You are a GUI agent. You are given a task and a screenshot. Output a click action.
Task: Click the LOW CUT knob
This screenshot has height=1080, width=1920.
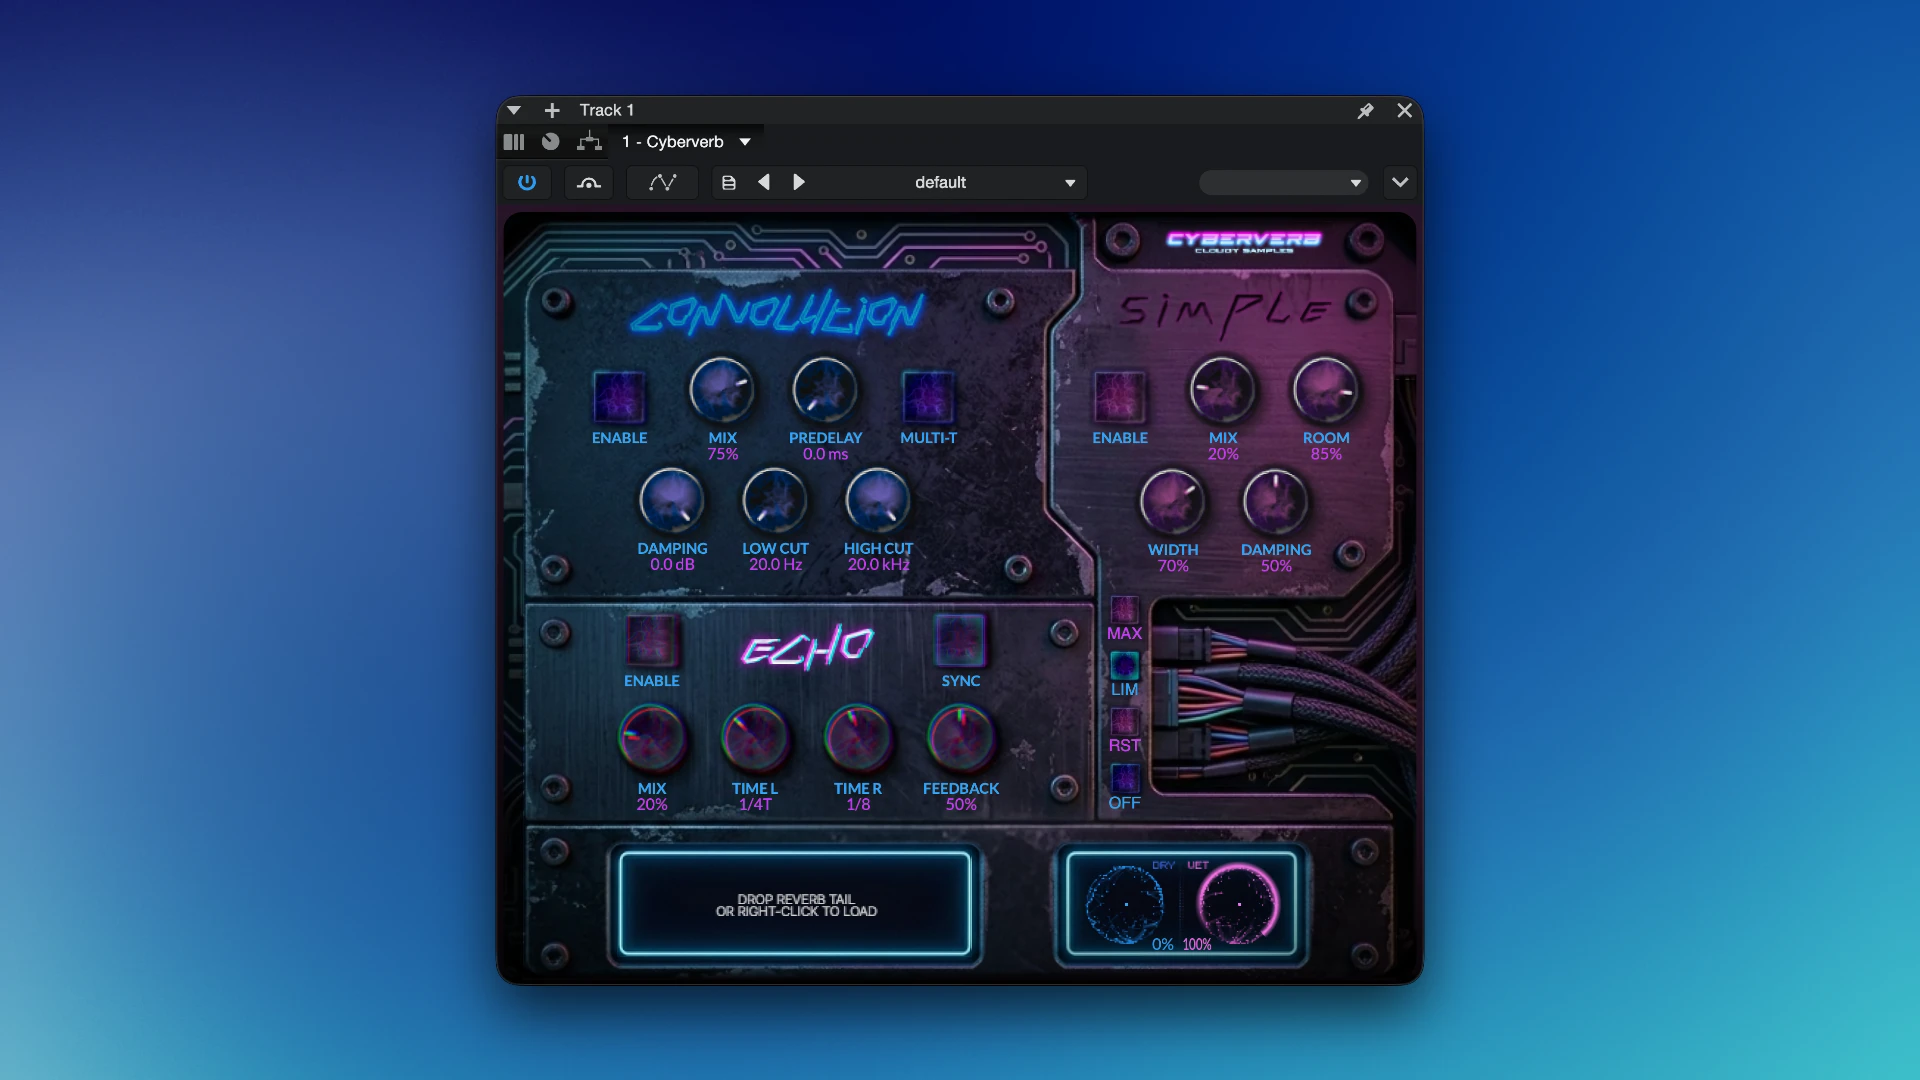click(775, 501)
